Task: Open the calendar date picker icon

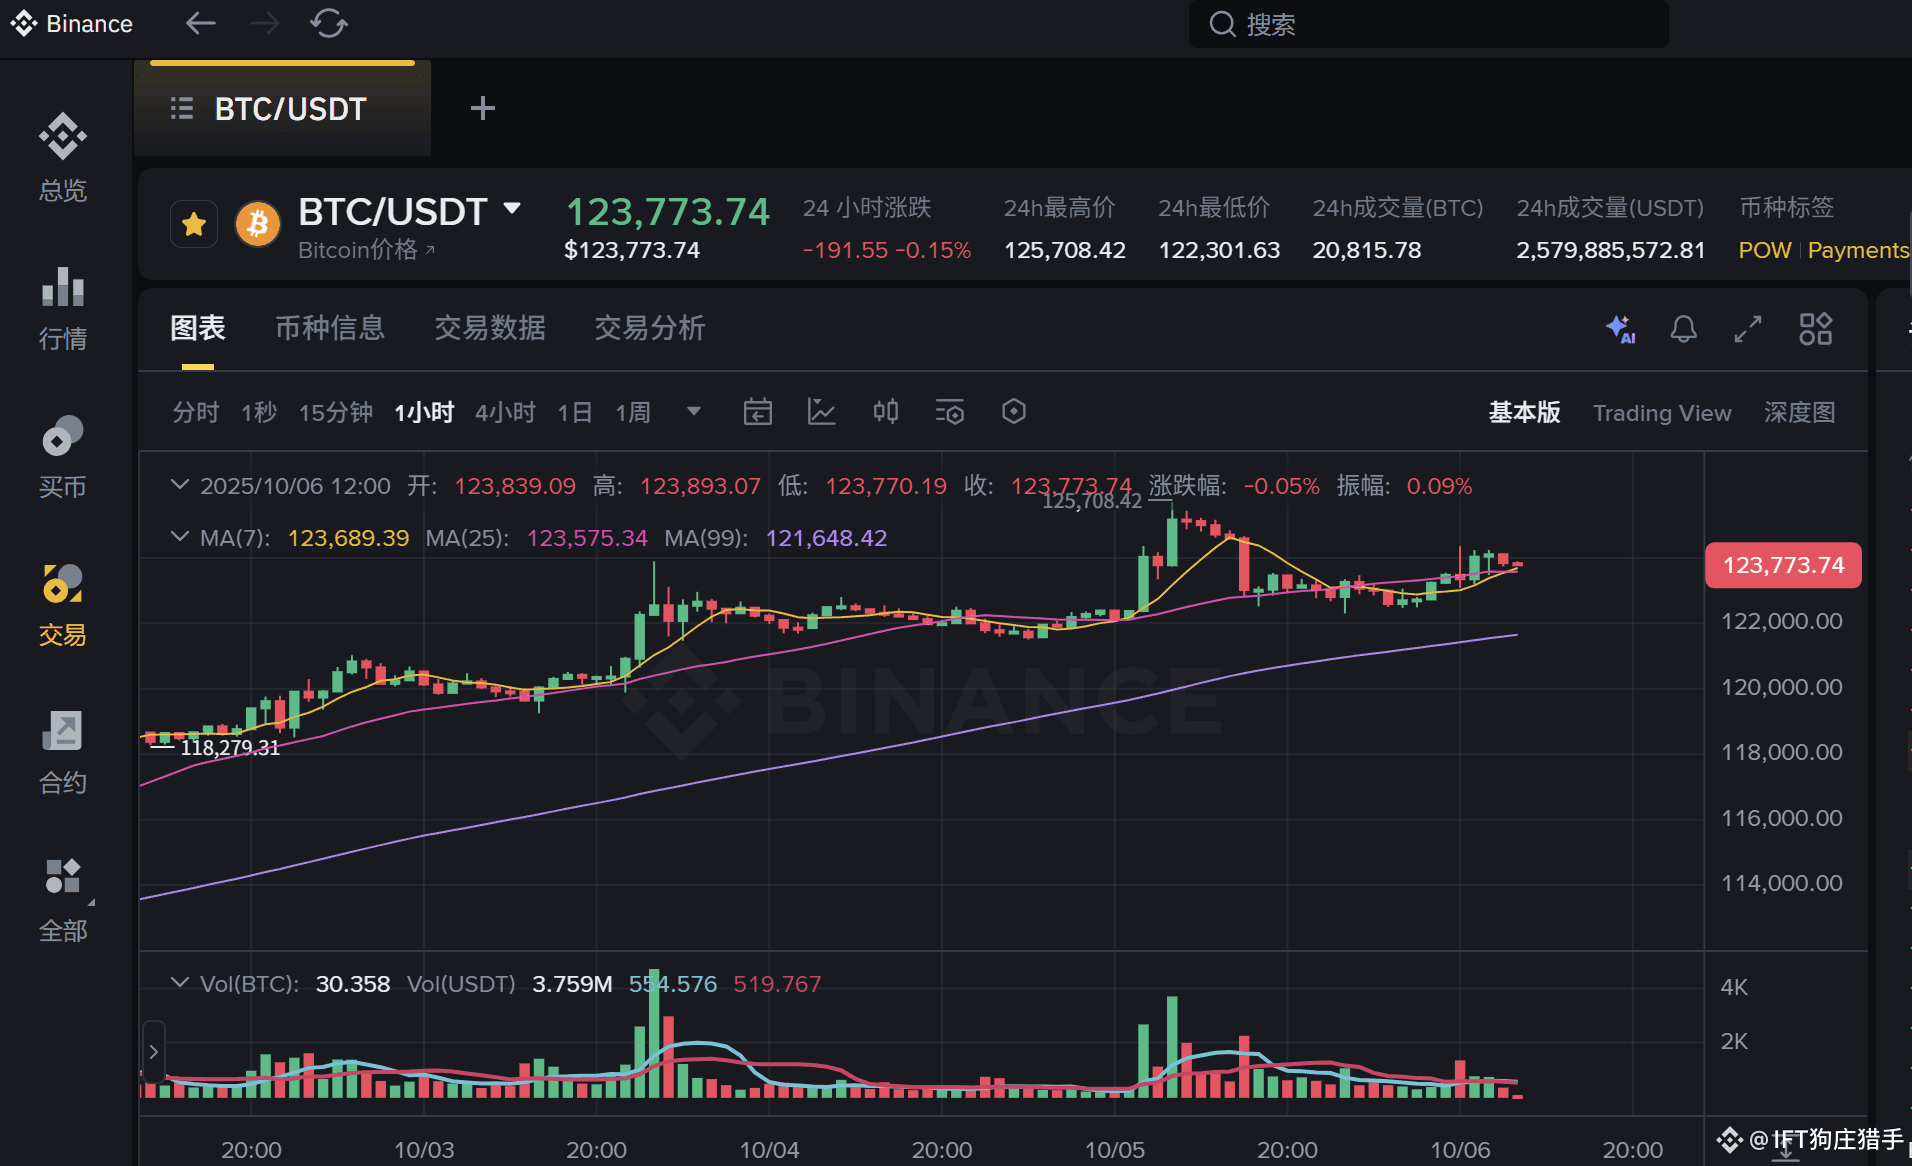Action: [x=758, y=411]
